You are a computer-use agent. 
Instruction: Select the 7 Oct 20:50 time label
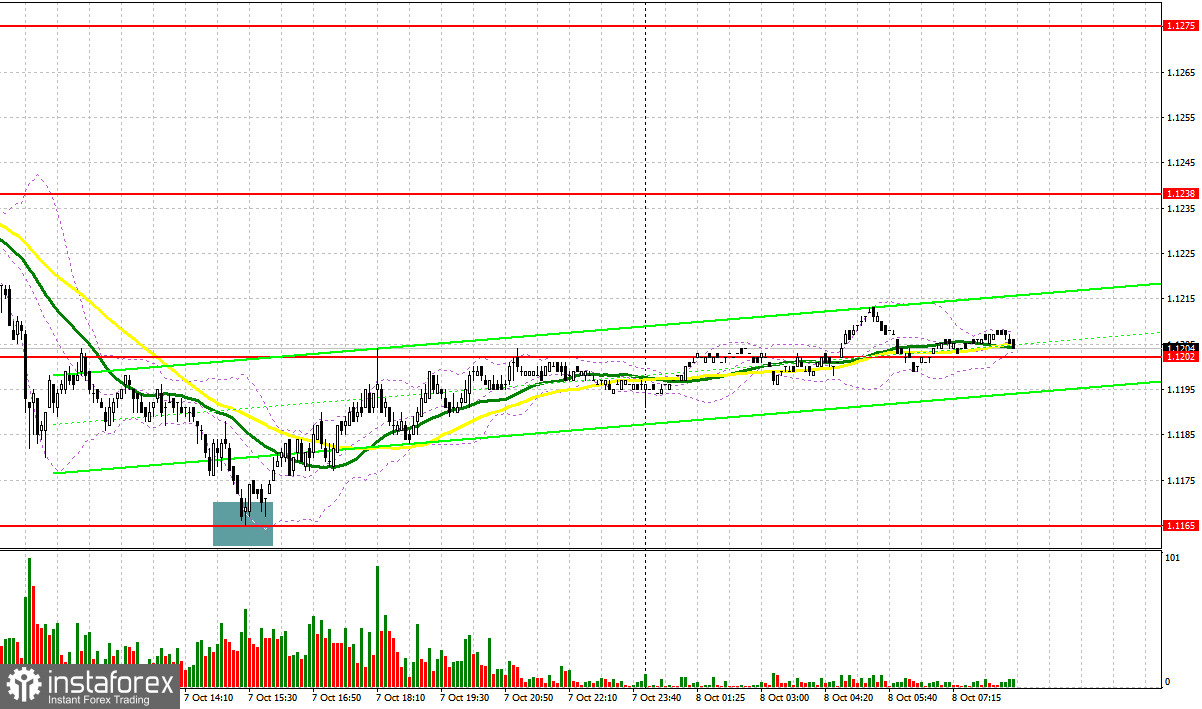pyautogui.click(x=527, y=696)
